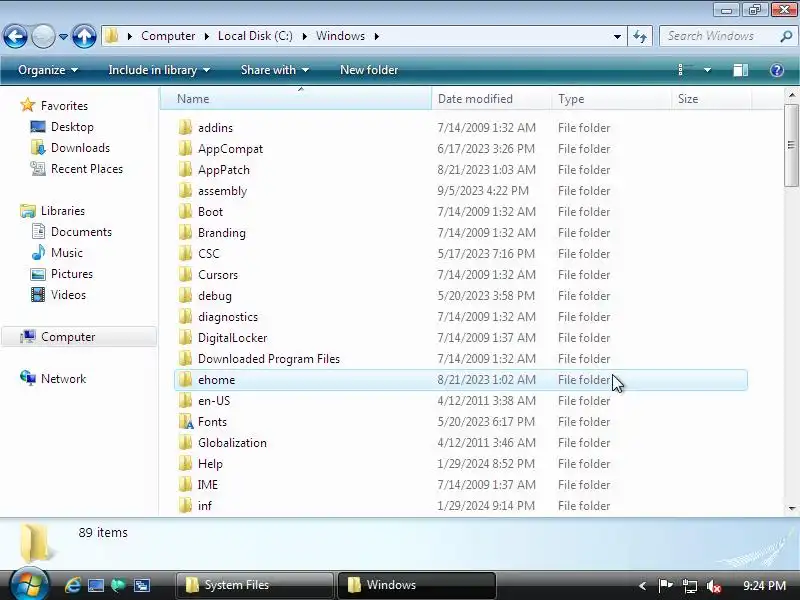Expand arrow after Computer in breadcrumb
Image resolution: width=800 pixels, height=600 pixels.
pos(207,36)
